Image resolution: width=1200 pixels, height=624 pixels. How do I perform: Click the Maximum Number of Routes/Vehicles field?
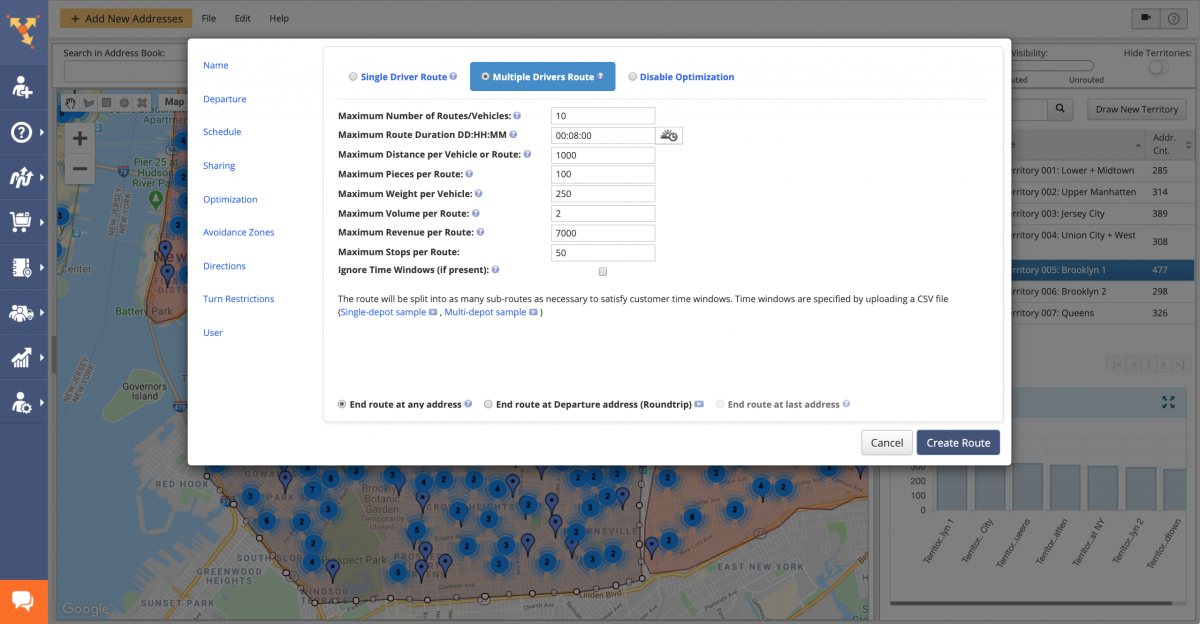point(603,116)
